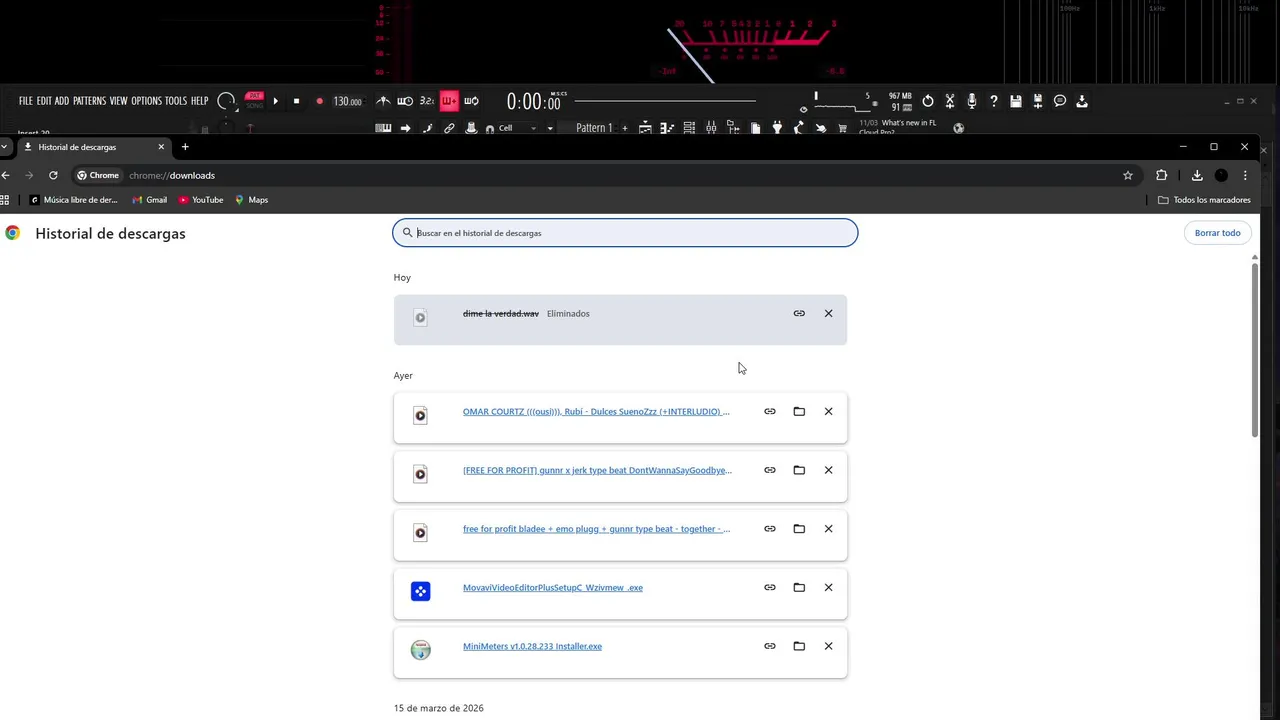Switch FL Studio to SONG mode

pos(255,105)
